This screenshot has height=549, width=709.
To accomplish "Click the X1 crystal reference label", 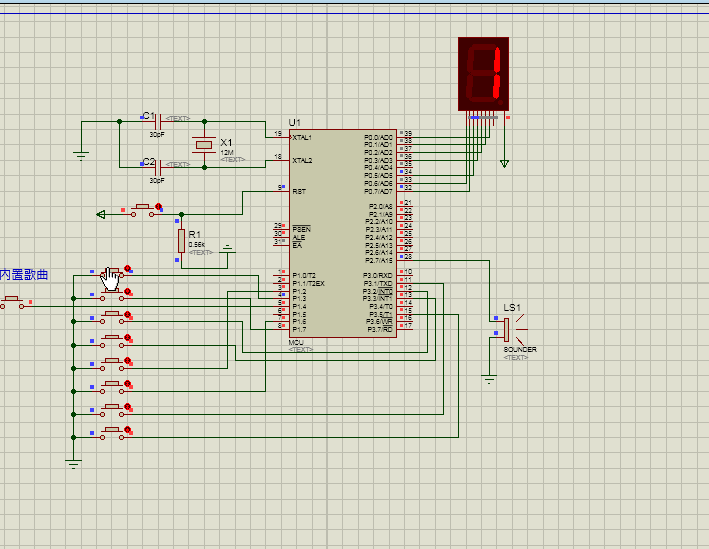I will click(x=226, y=142).
